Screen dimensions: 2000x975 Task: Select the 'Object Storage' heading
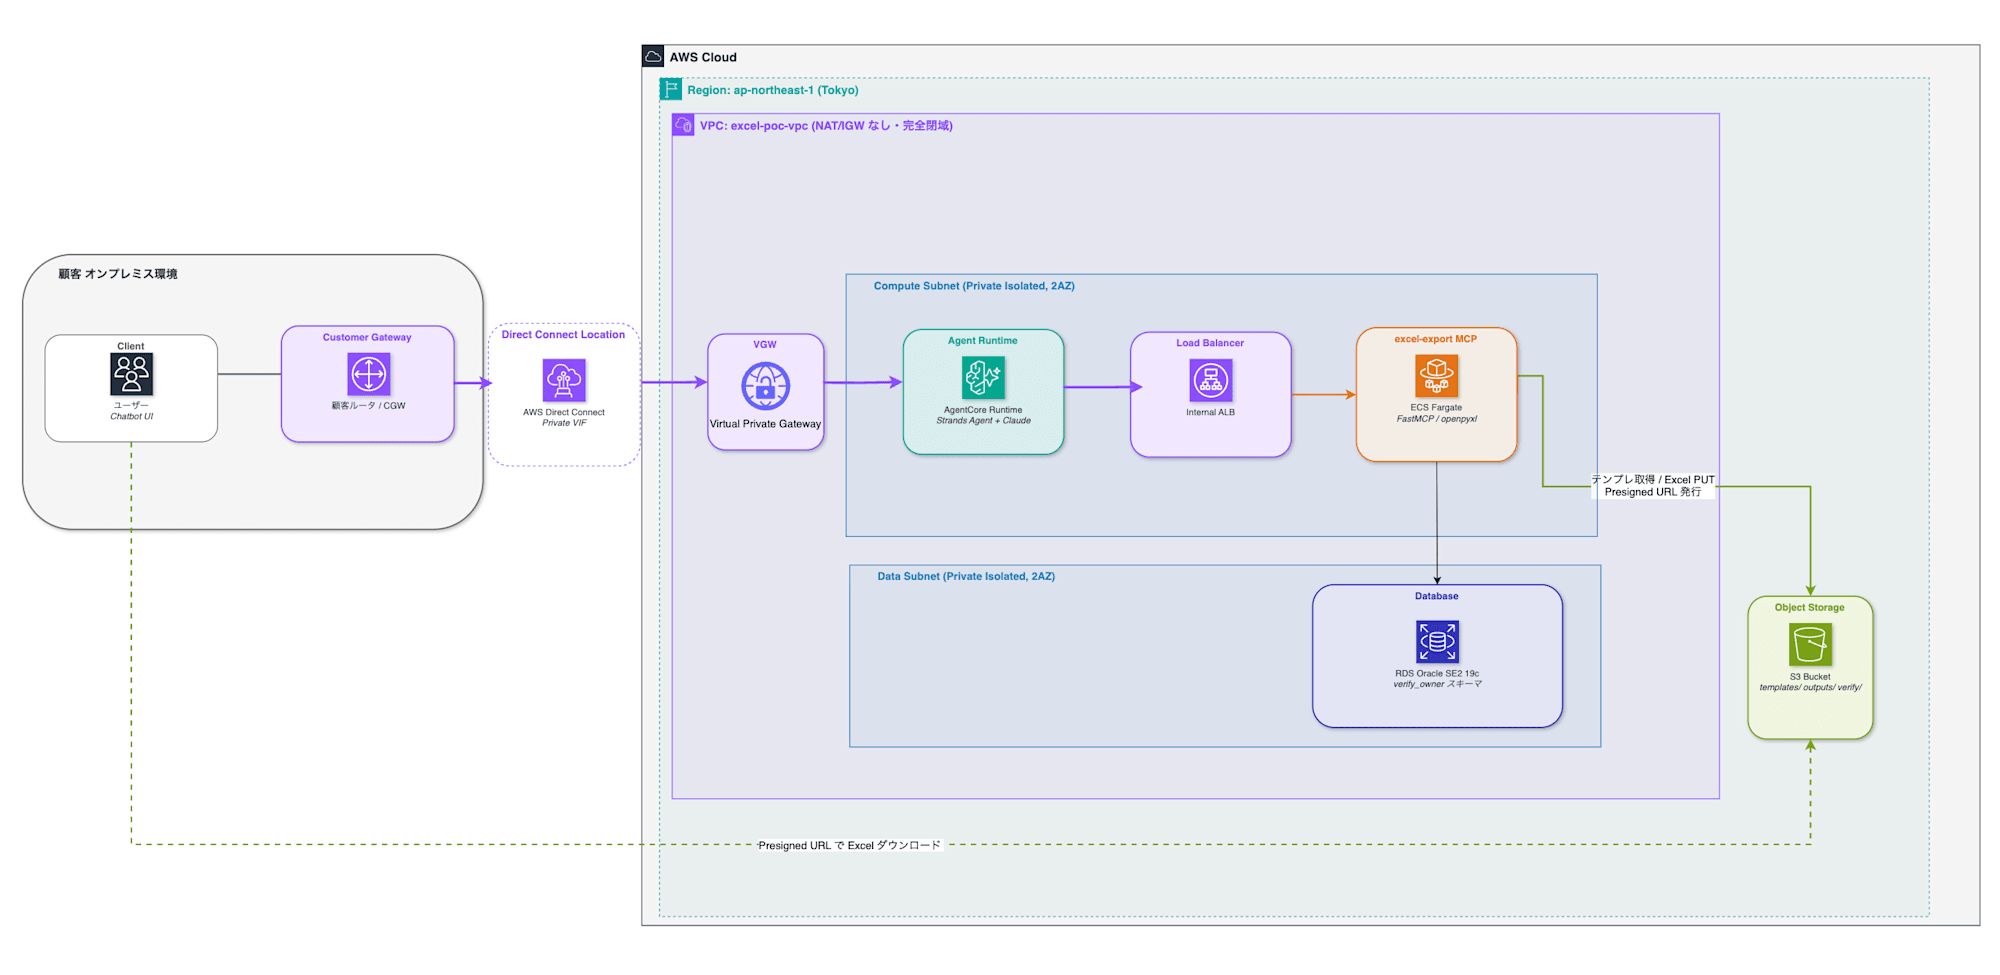tap(1810, 607)
